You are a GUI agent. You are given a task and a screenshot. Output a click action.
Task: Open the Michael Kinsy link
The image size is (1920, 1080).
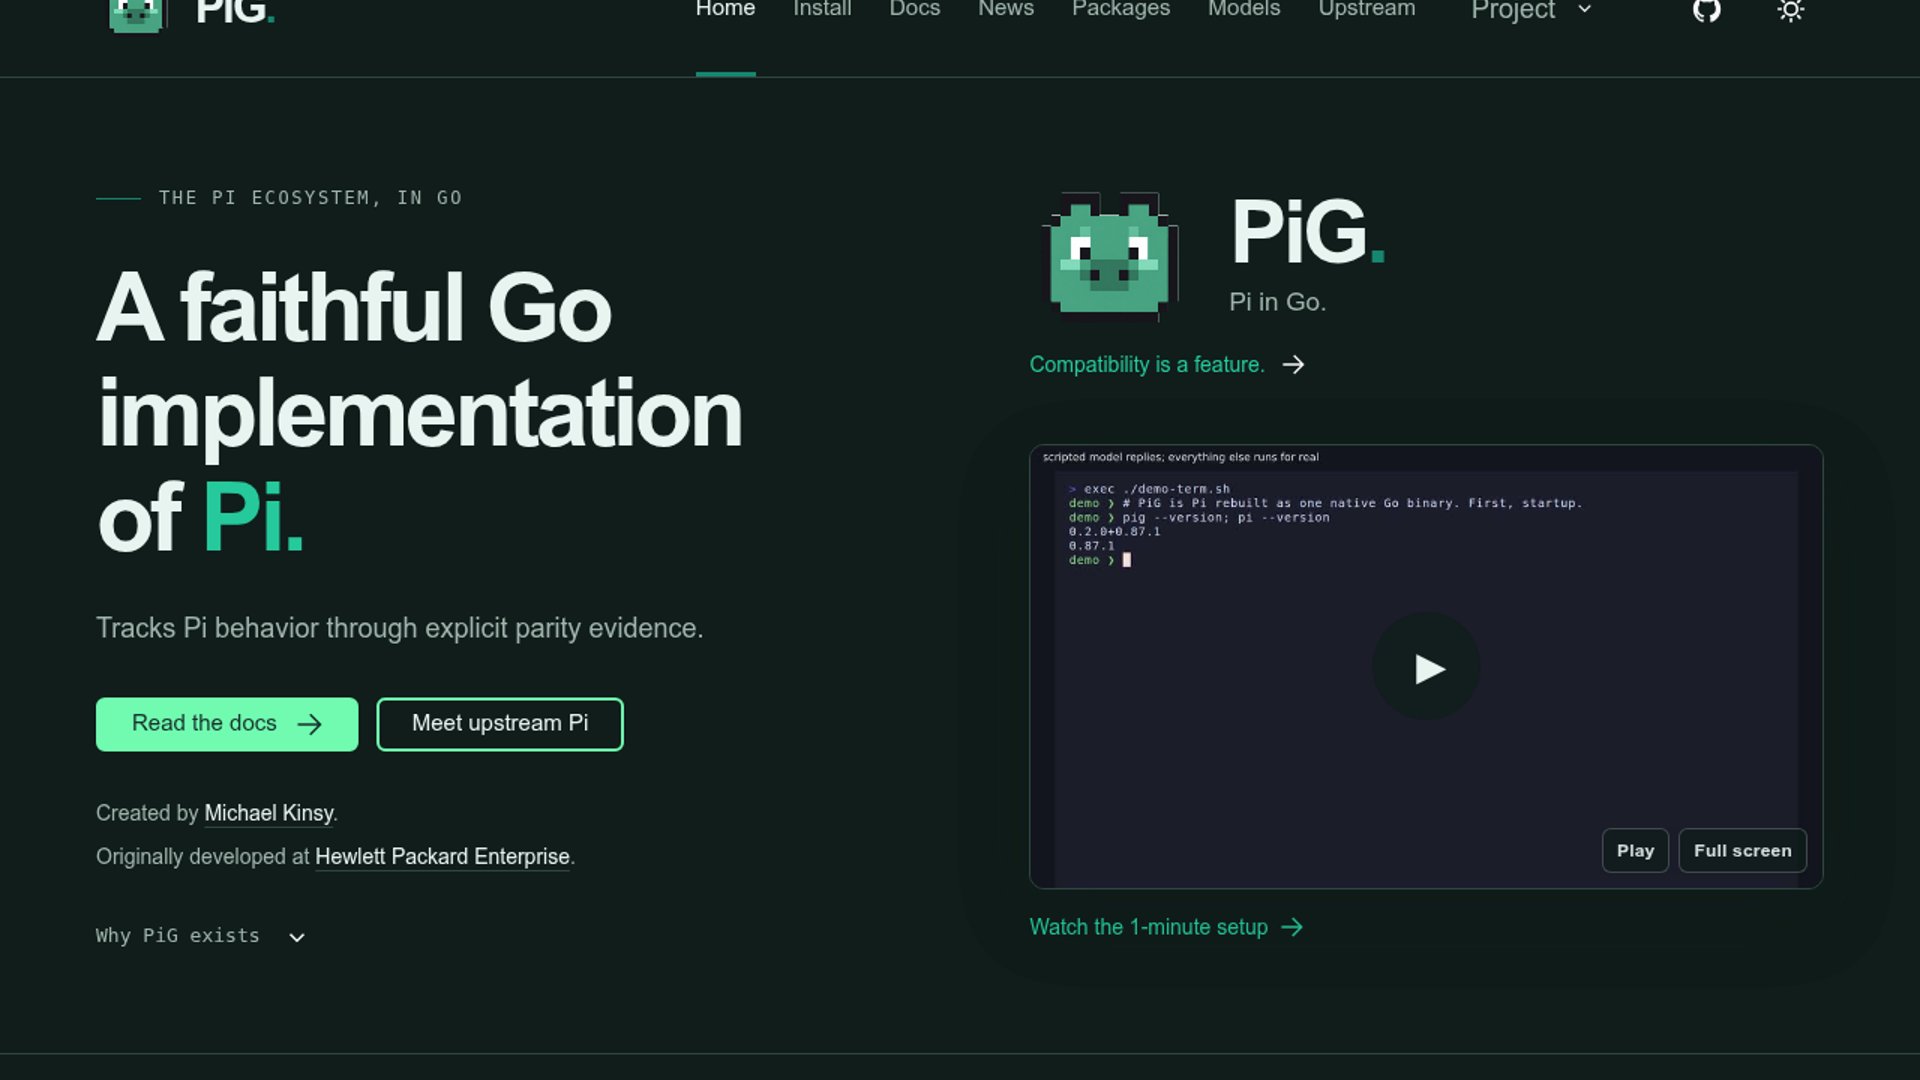coord(269,814)
